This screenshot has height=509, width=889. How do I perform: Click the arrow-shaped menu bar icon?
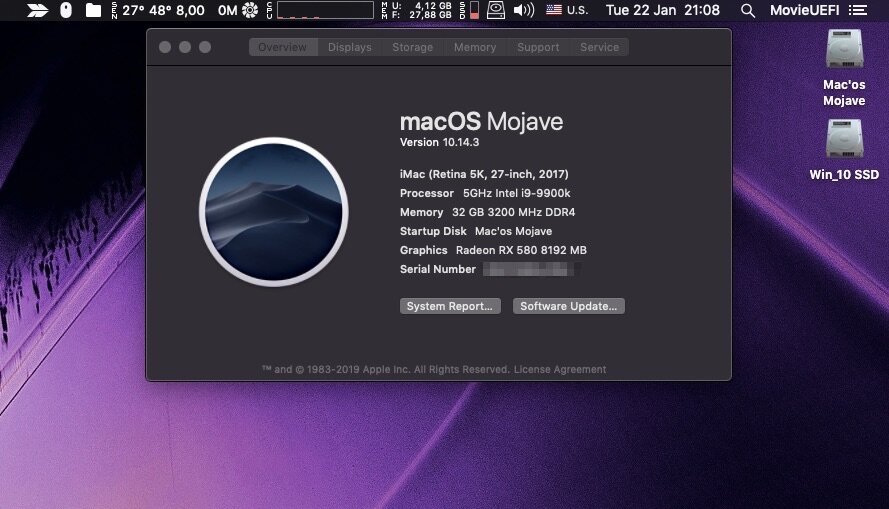click(37, 10)
